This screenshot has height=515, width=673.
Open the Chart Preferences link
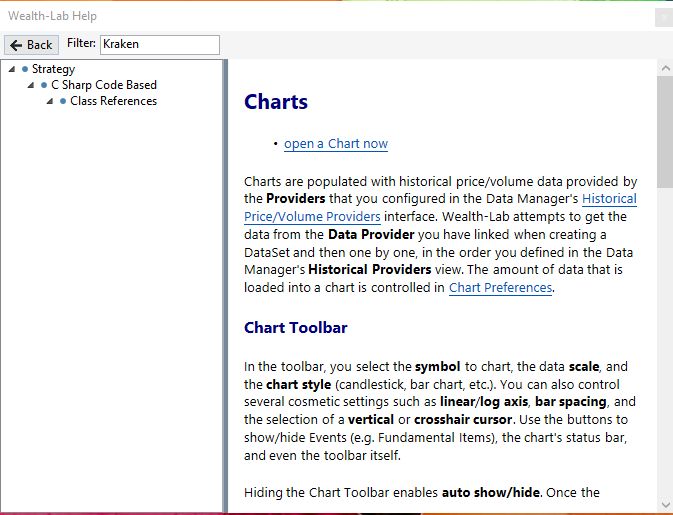pos(500,288)
